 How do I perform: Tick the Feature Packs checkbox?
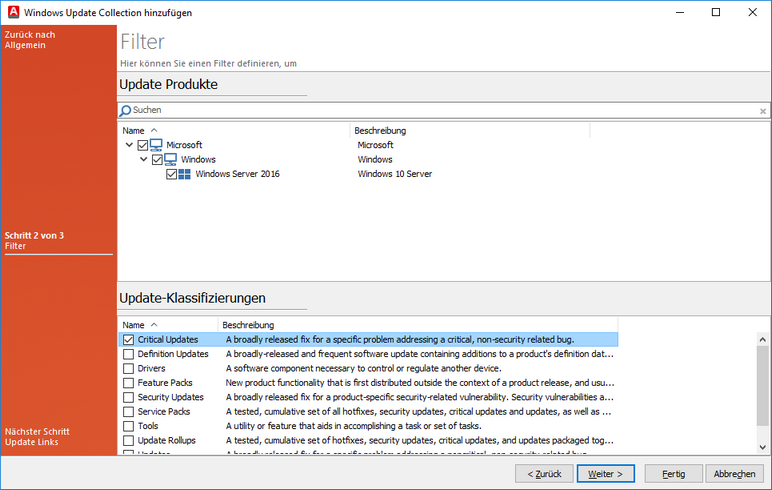(129, 383)
